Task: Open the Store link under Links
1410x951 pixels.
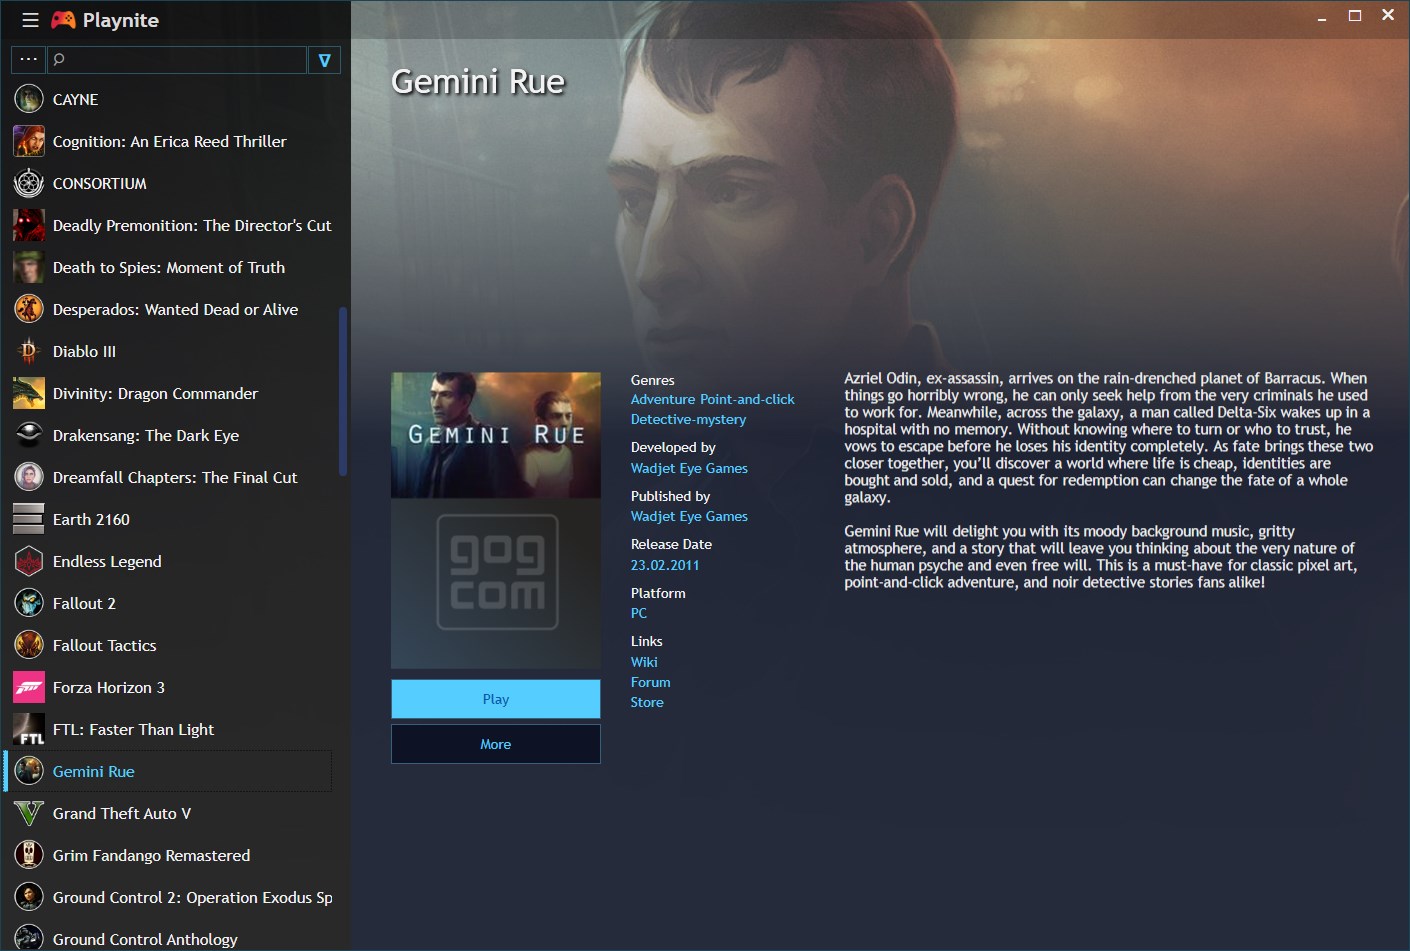Action: [646, 702]
